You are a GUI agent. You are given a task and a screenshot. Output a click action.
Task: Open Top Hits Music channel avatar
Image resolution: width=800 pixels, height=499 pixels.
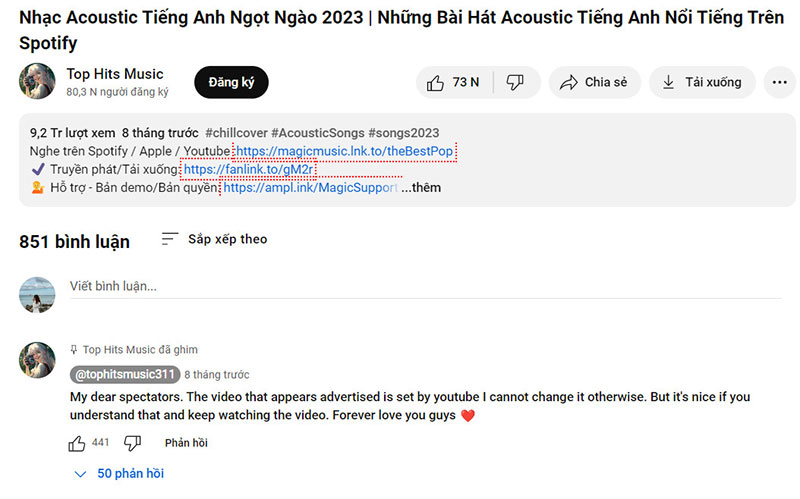pos(37,82)
